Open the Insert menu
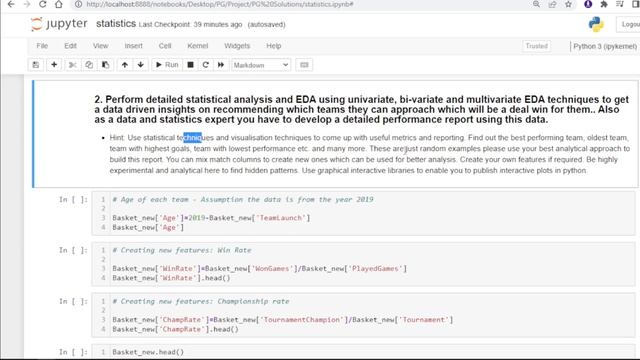 [x=133, y=46]
